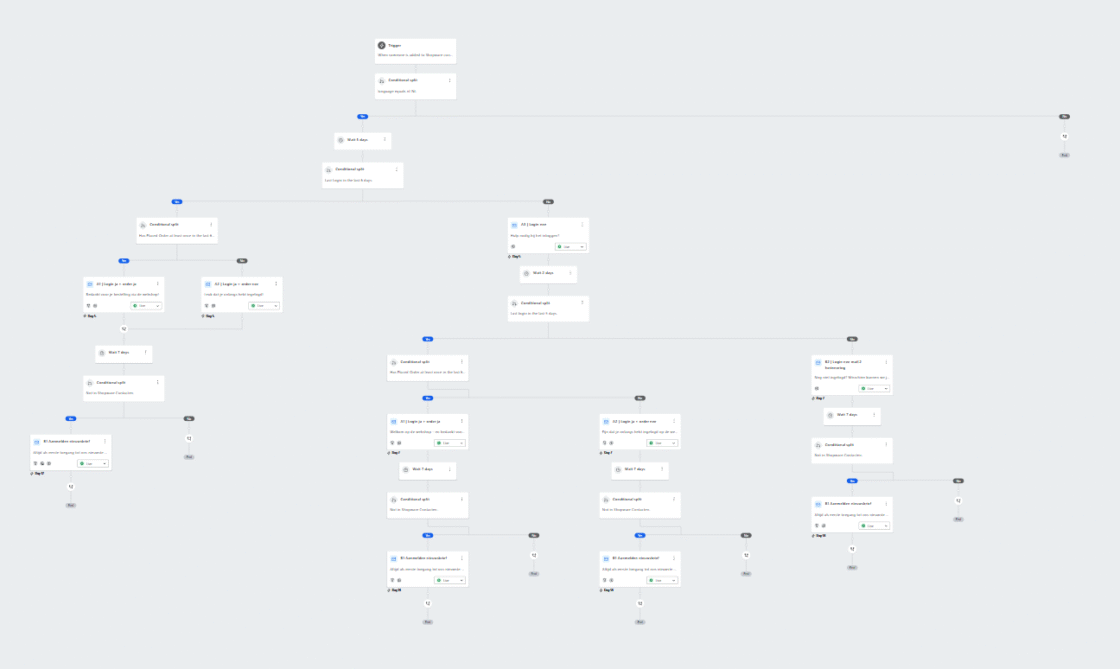This screenshot has width=1120, height=669.
Task: Select the Wait 7 days step on left branch
Action: (124, 352)
